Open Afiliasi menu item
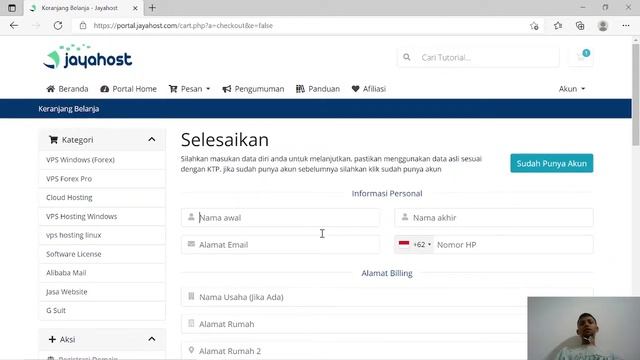 tap(369, 89)
